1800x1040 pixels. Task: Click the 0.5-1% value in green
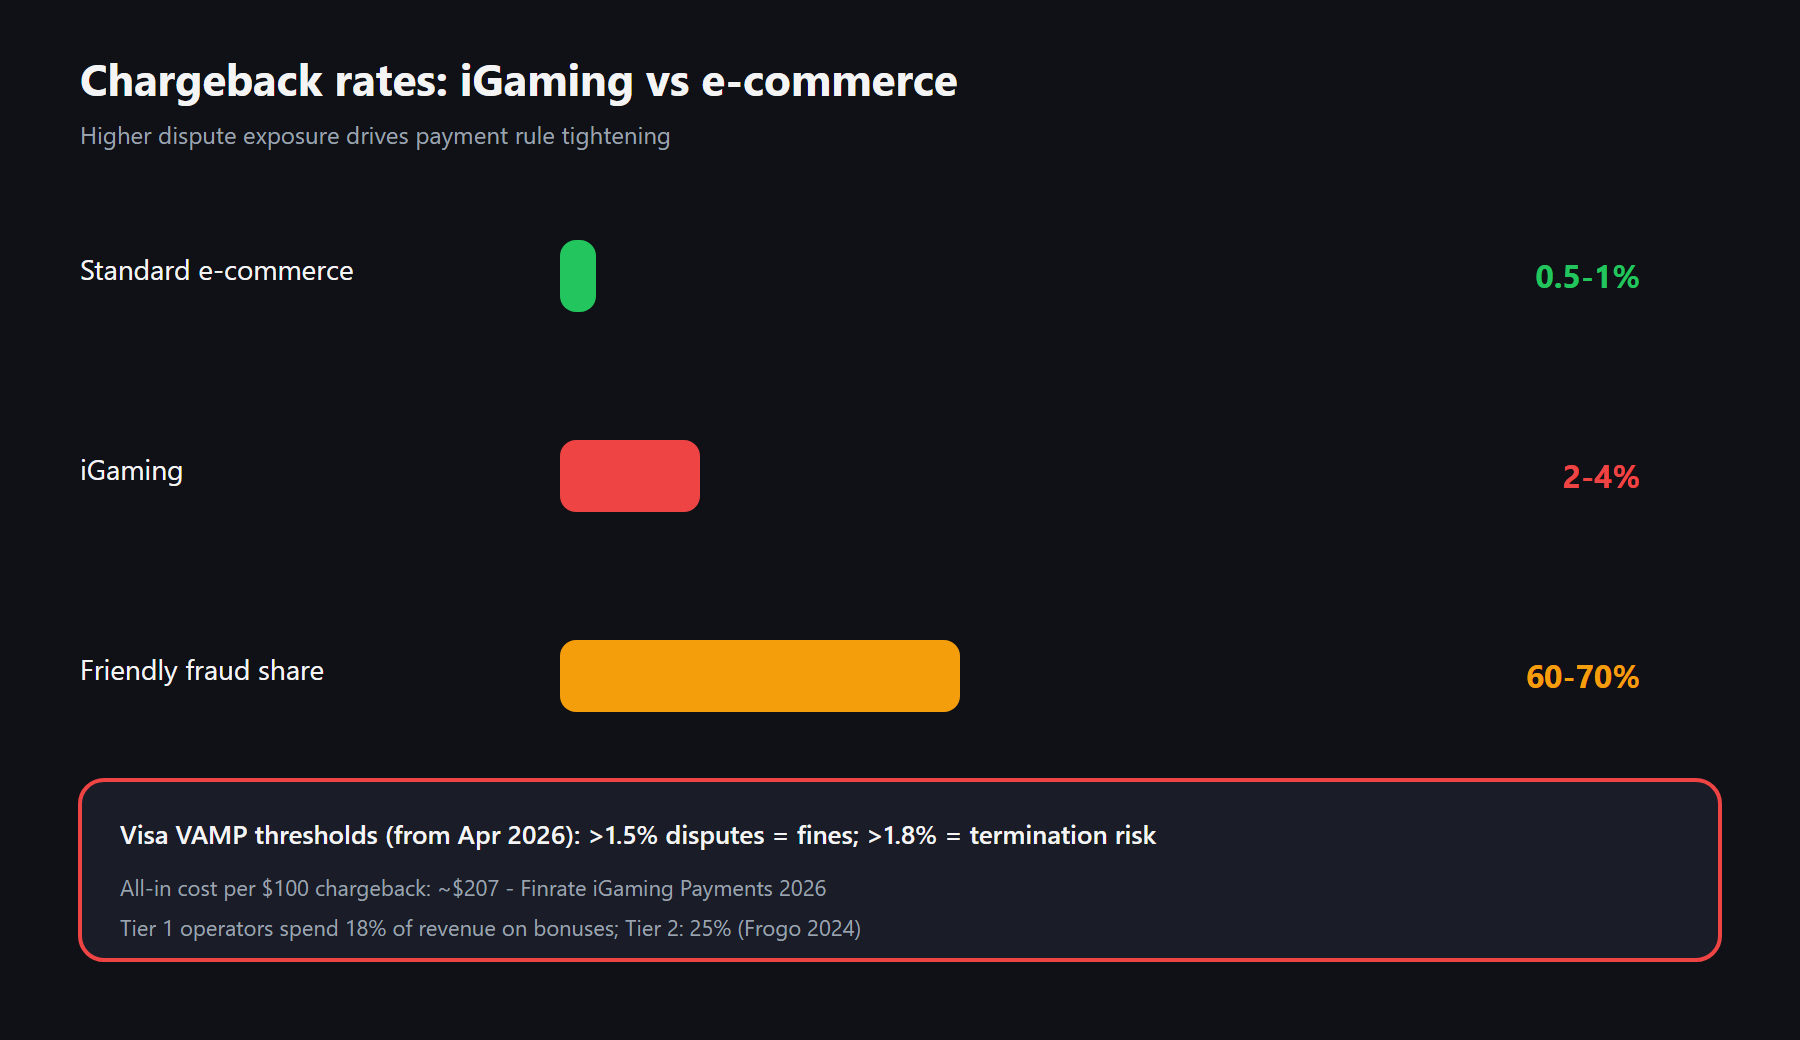coord(1587,277)
